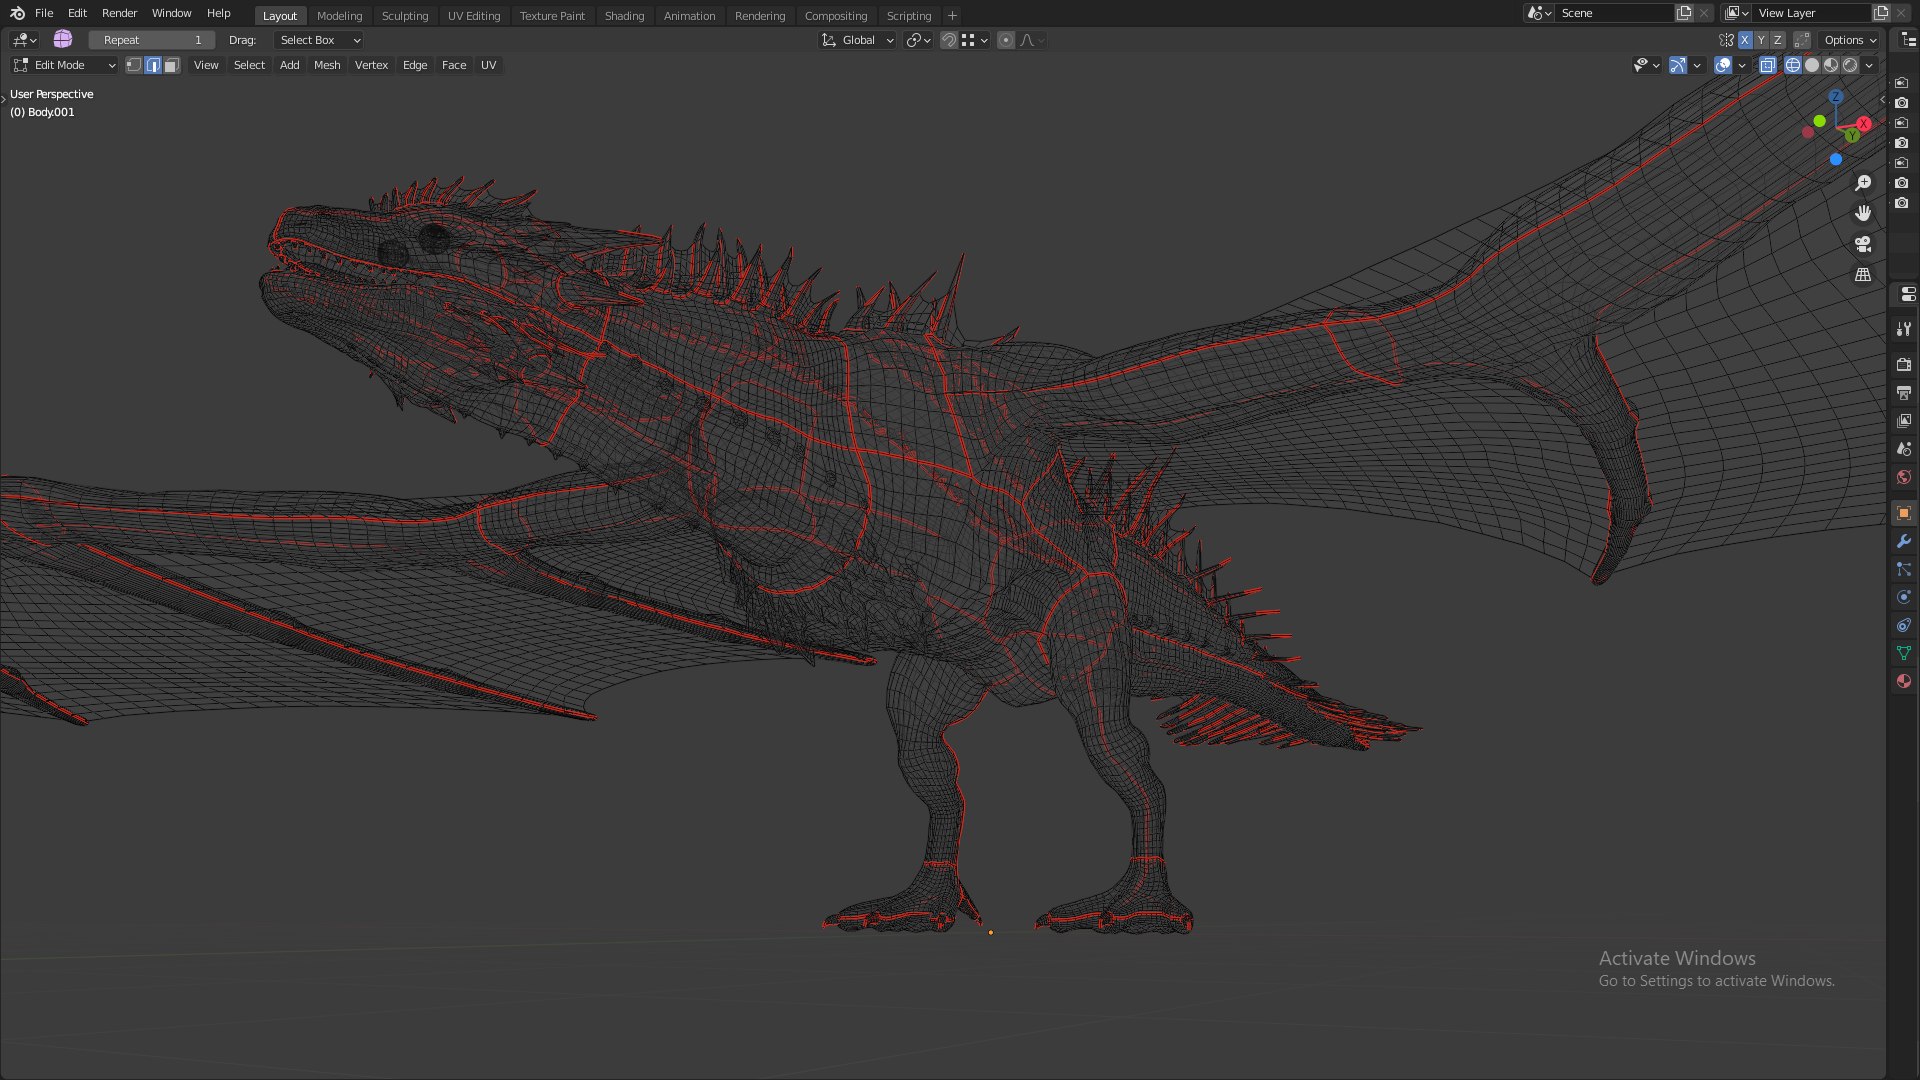Activate the pan view hand icon
The width and height of the screenshot is (1920, 1080).
[x=1863, y=213]
